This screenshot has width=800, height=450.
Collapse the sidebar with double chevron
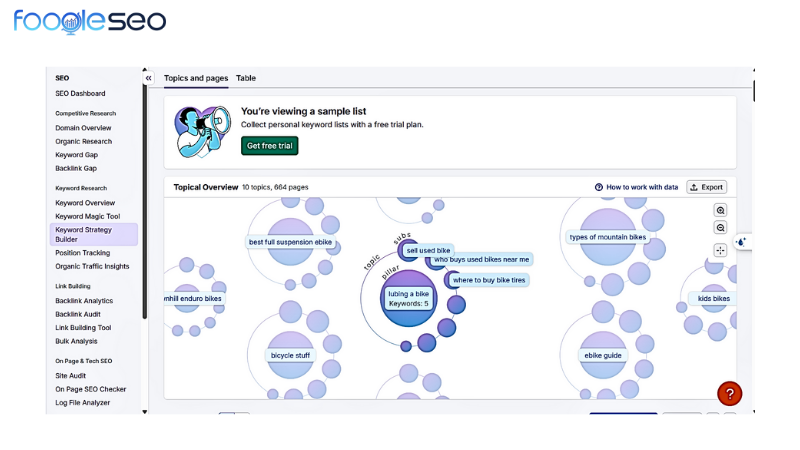click(x=149, y=78)
